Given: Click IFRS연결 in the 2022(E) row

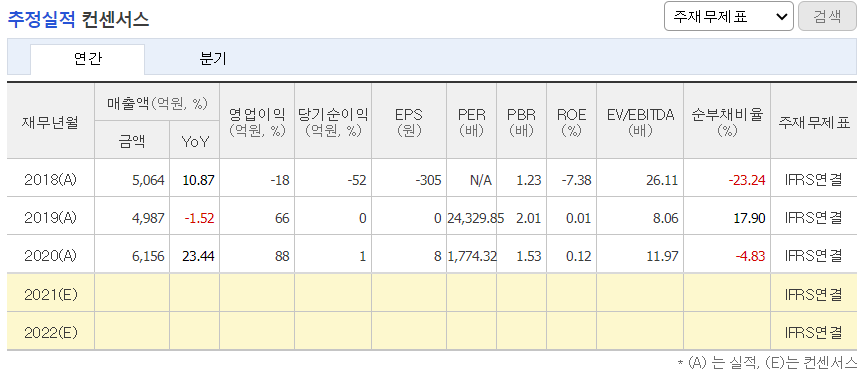Looking at the screenshot, I should tap(814, 333).
